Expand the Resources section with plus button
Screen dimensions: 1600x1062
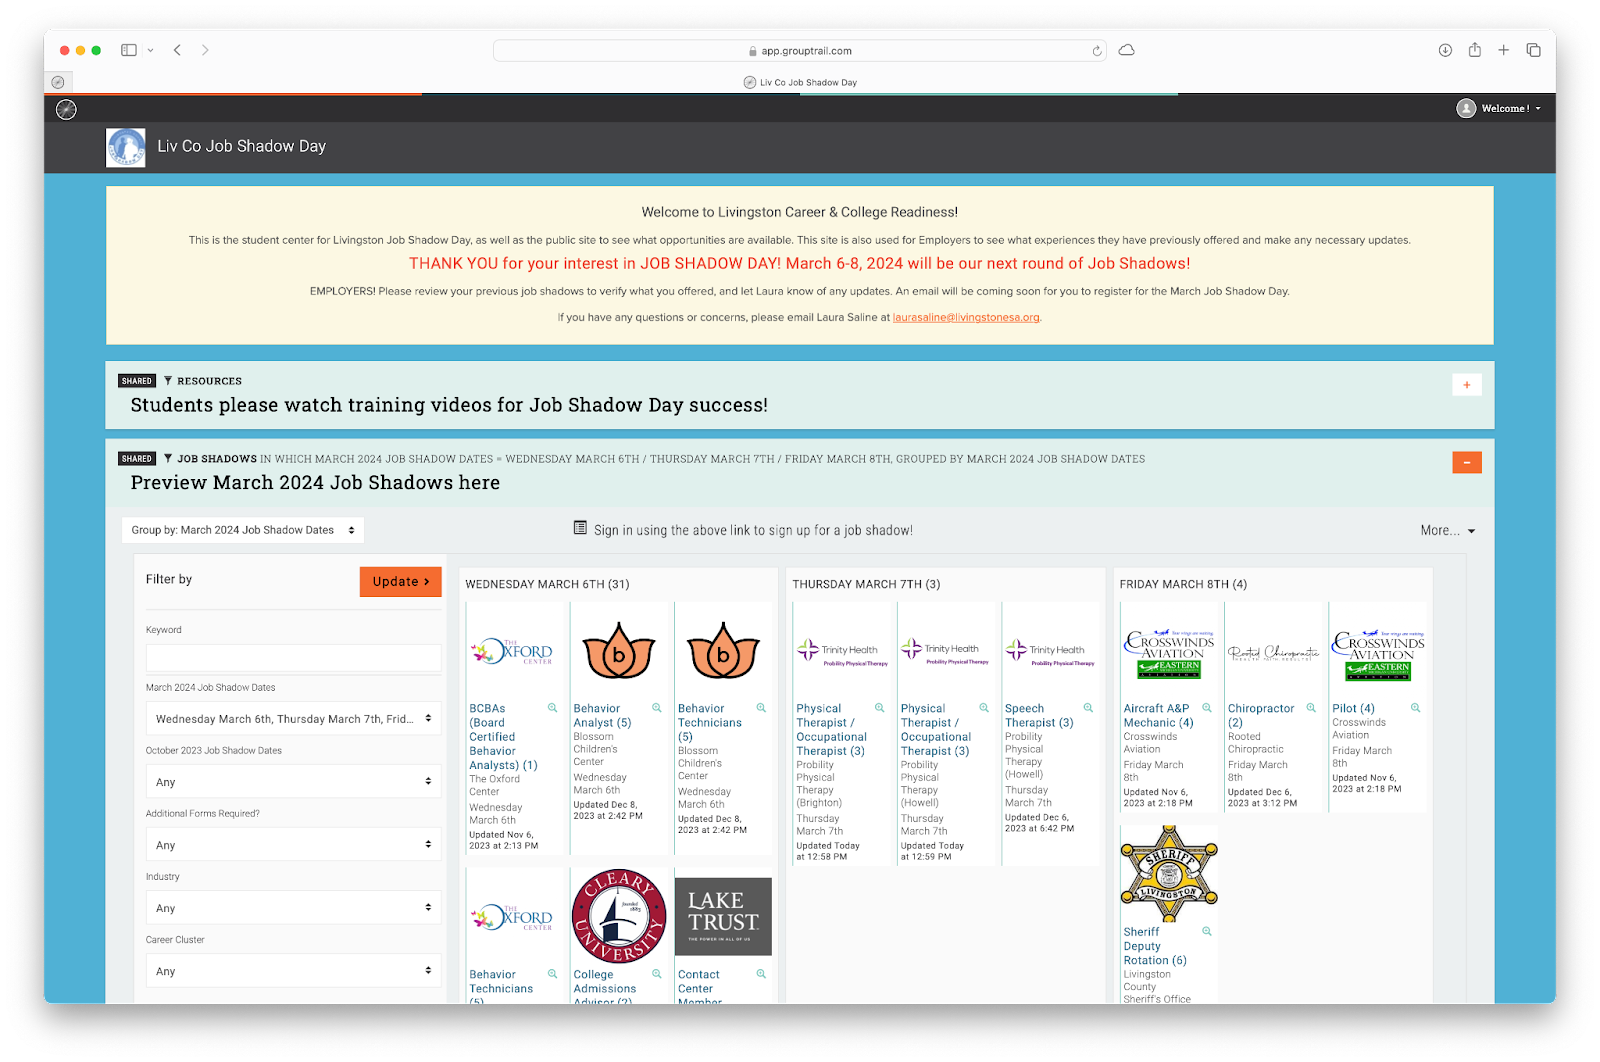tap(1466, 385)
